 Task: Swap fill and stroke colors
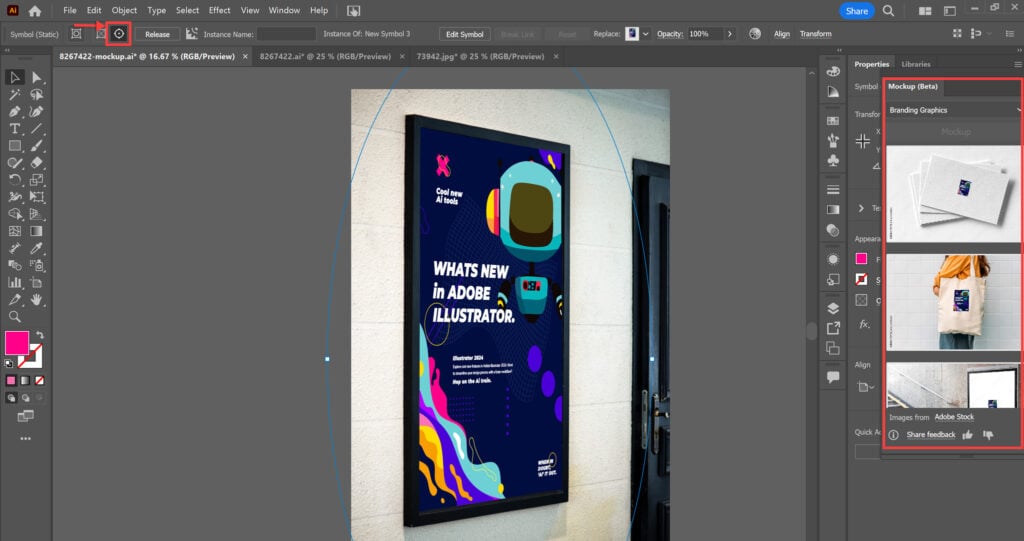[x=40, y=335]
